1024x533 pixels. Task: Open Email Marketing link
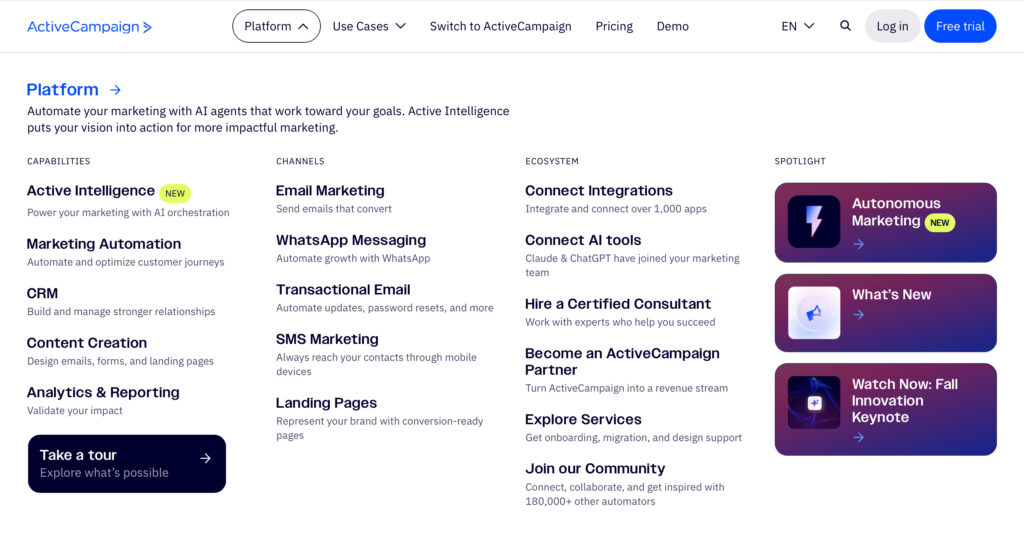click(330, 191)
